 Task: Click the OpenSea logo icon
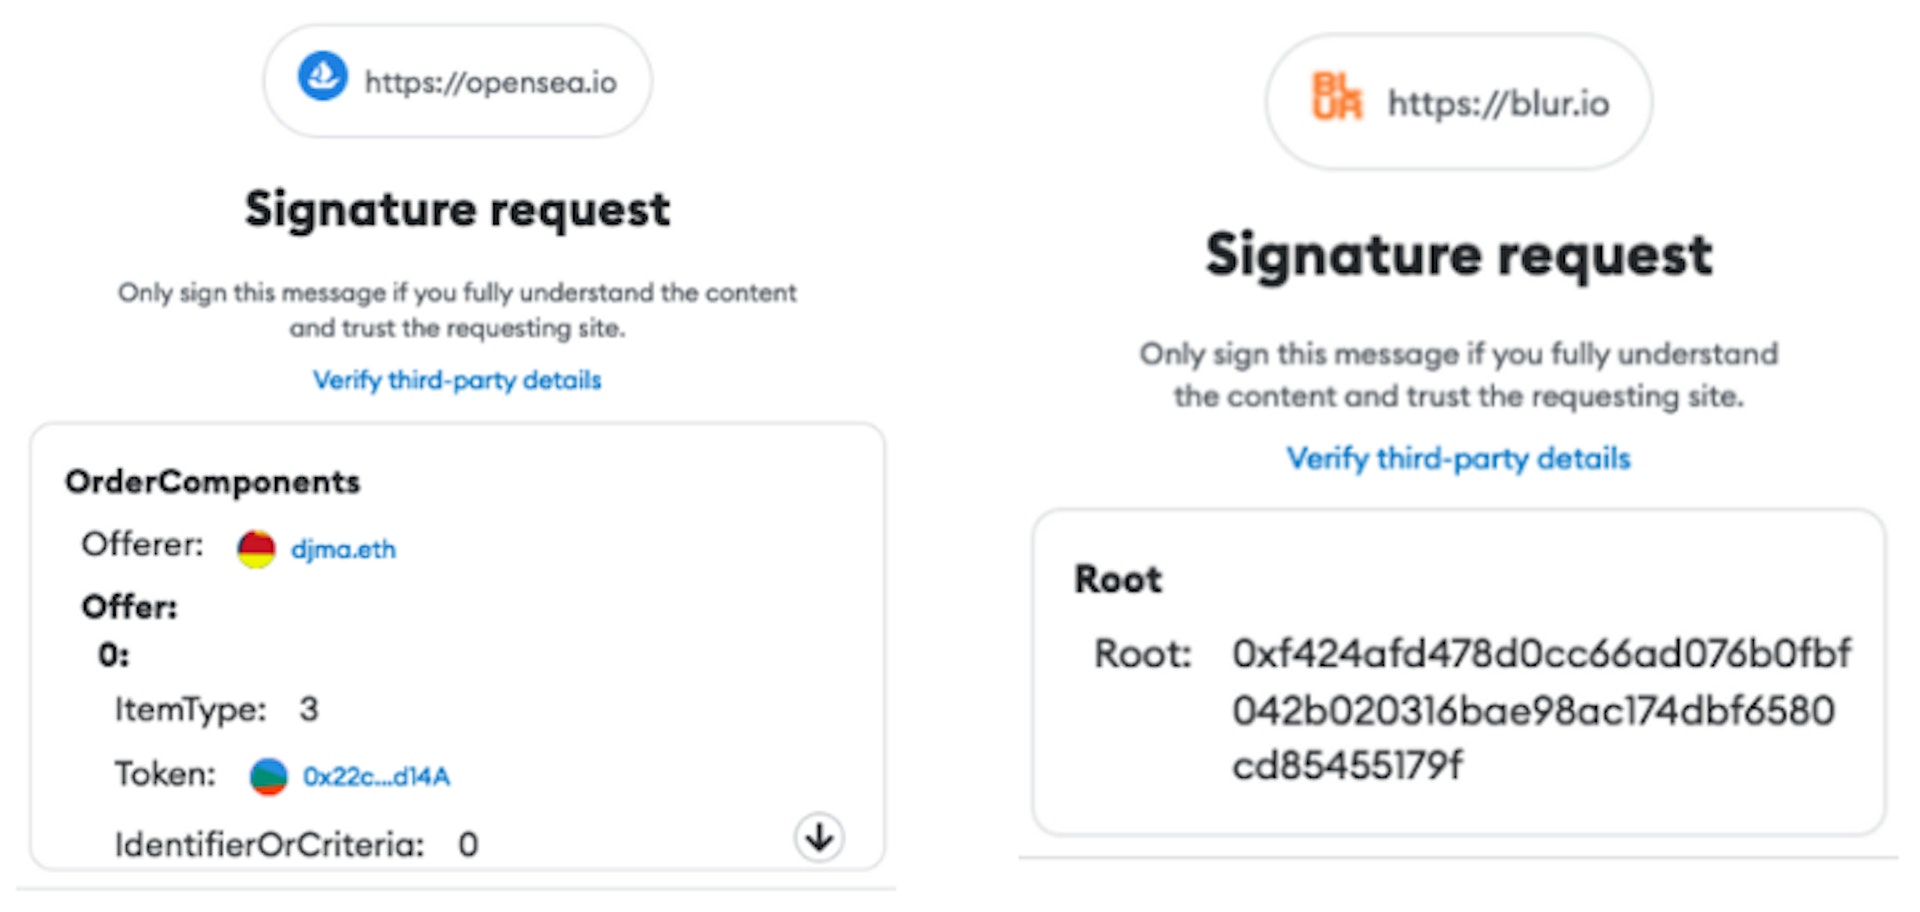323,76
